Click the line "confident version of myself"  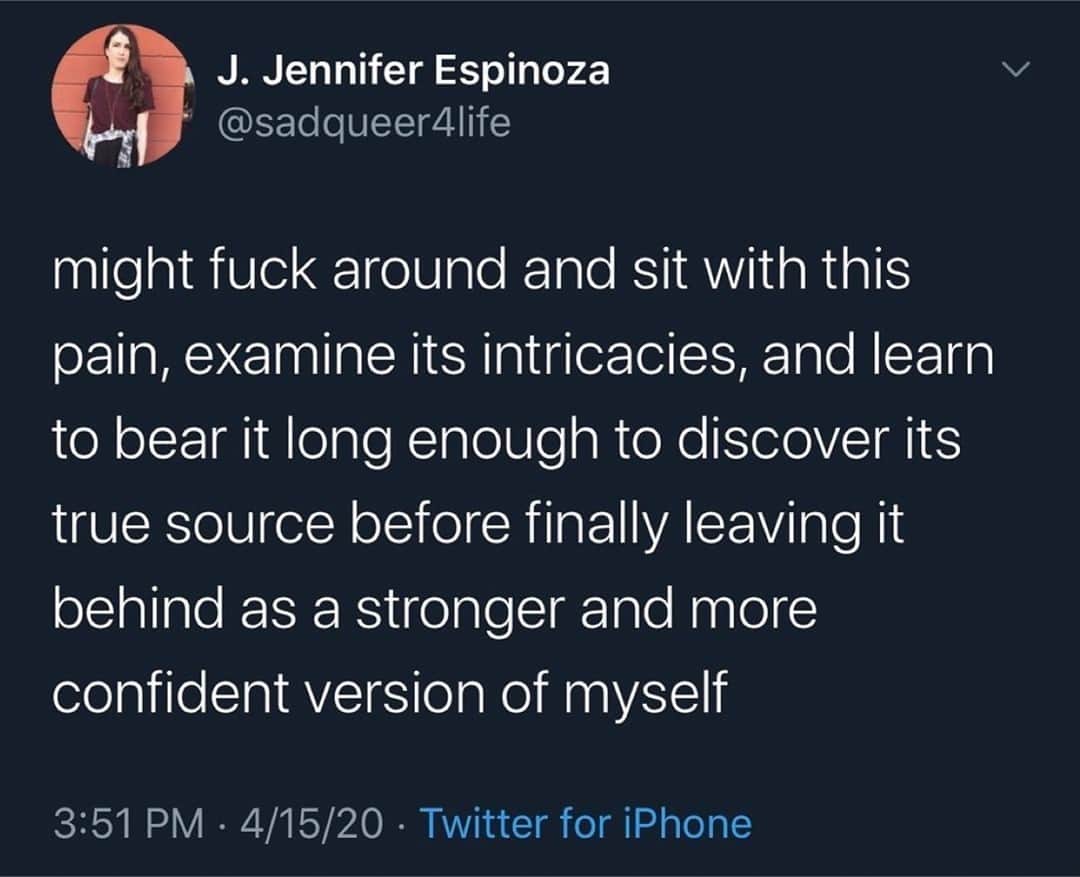point(390,694)
